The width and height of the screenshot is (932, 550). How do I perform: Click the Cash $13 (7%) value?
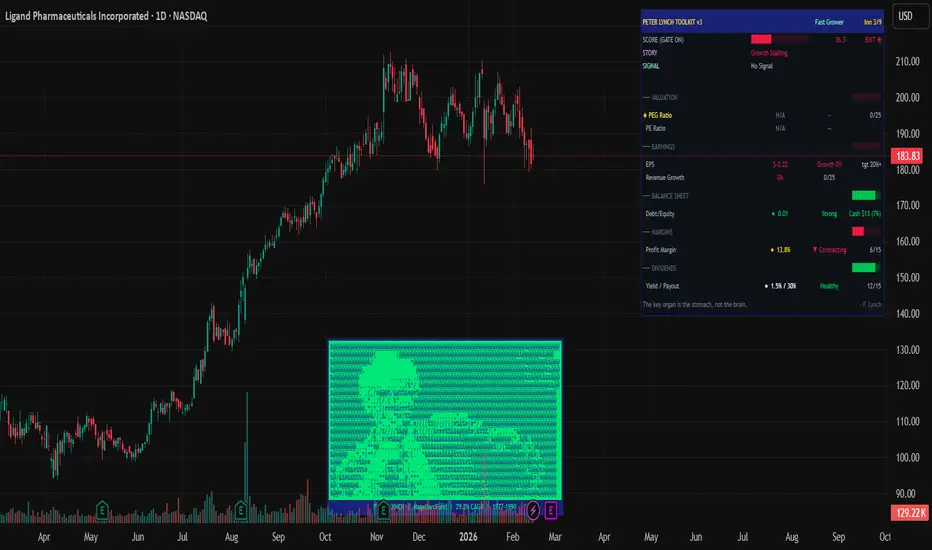pos(865,214)
